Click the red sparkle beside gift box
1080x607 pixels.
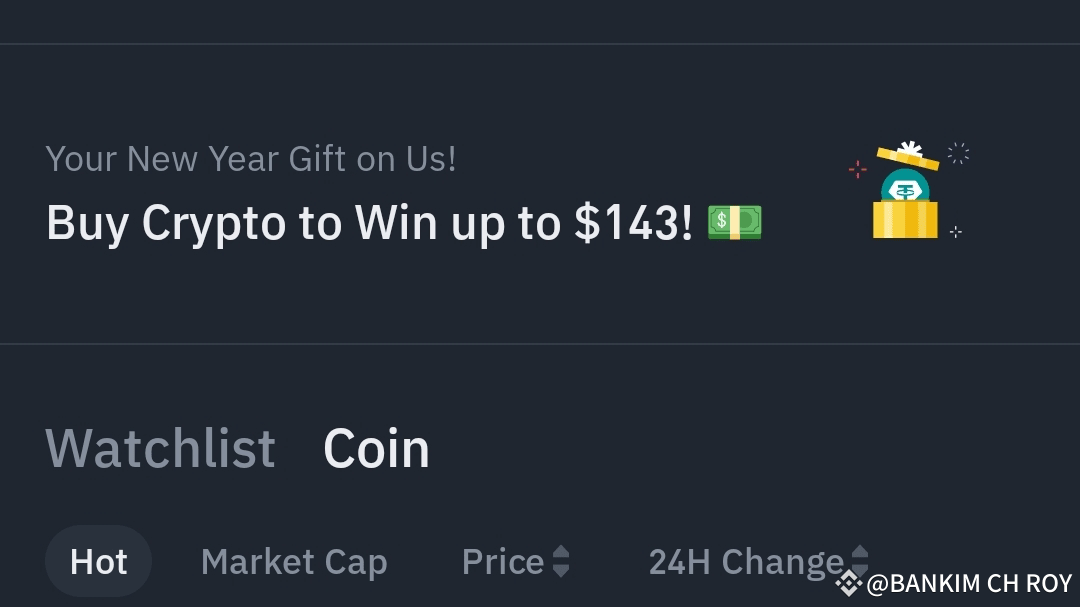[x=857, y=169]
